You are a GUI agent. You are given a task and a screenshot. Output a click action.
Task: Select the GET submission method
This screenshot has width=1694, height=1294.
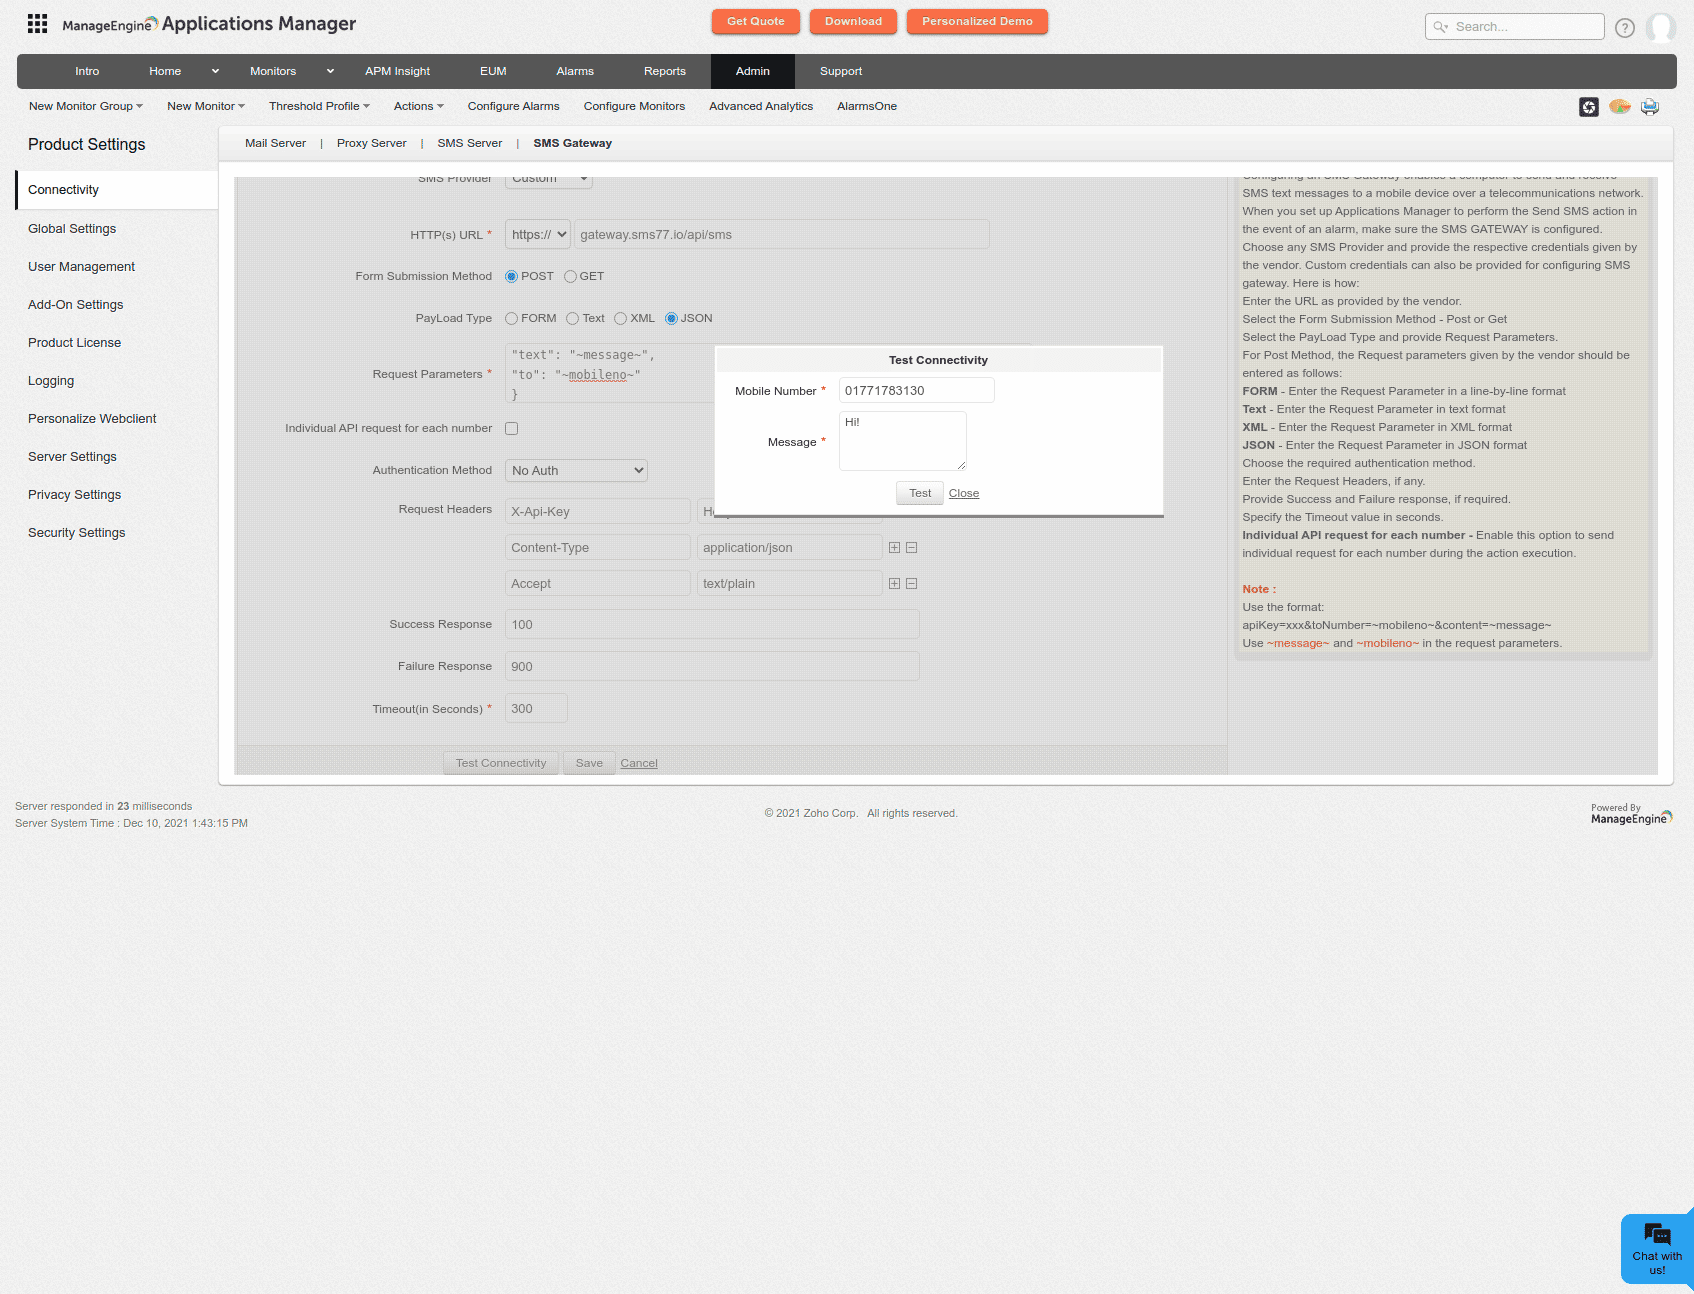click(x=570, y=277)
